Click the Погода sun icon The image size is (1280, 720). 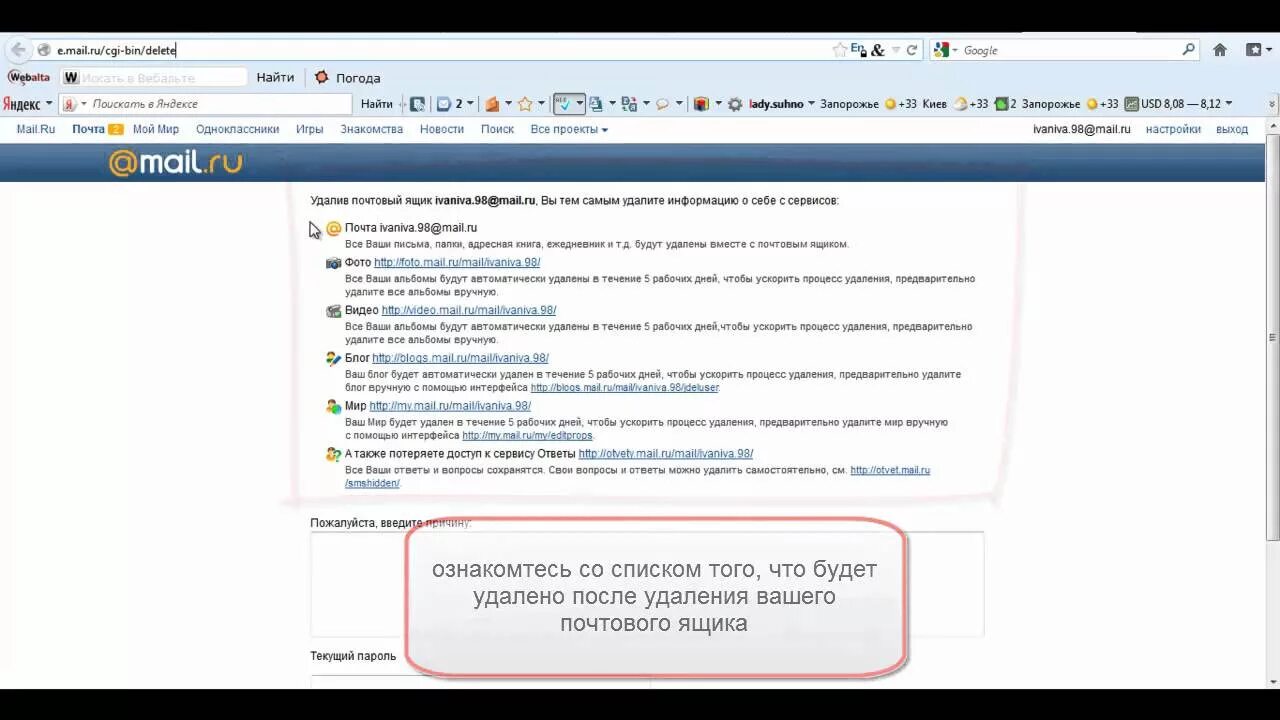click(x=322, y=77)
